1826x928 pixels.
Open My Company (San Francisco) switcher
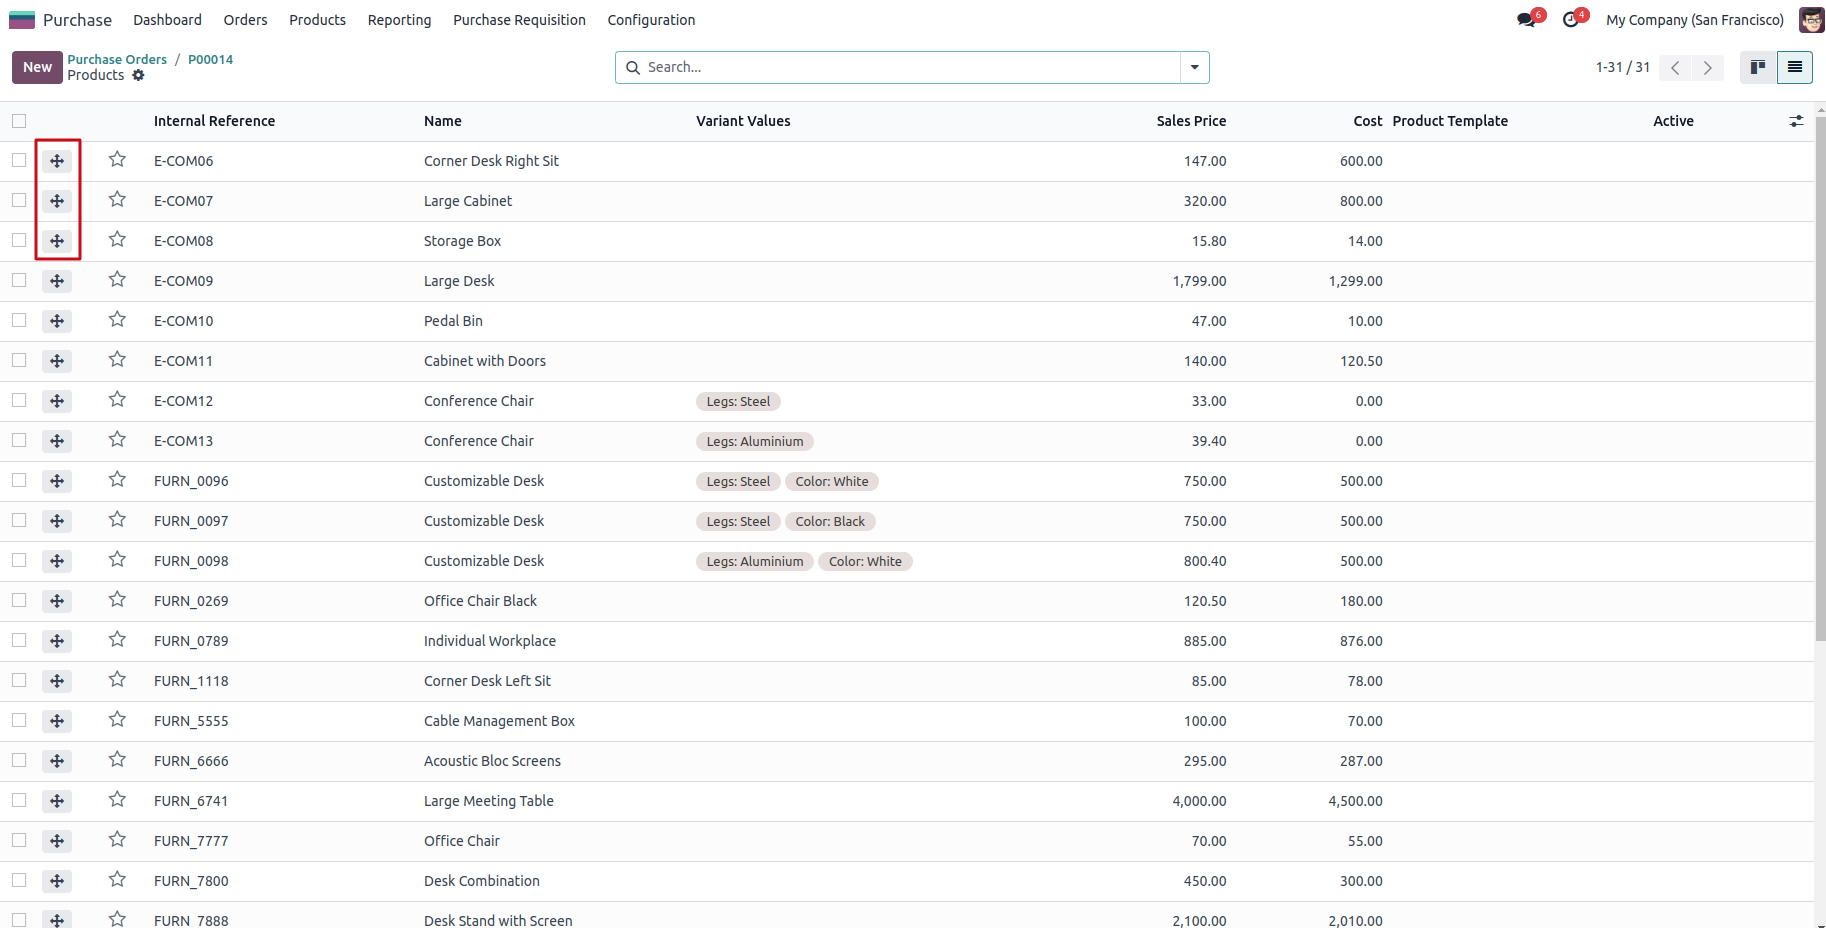click(1694, 20)
